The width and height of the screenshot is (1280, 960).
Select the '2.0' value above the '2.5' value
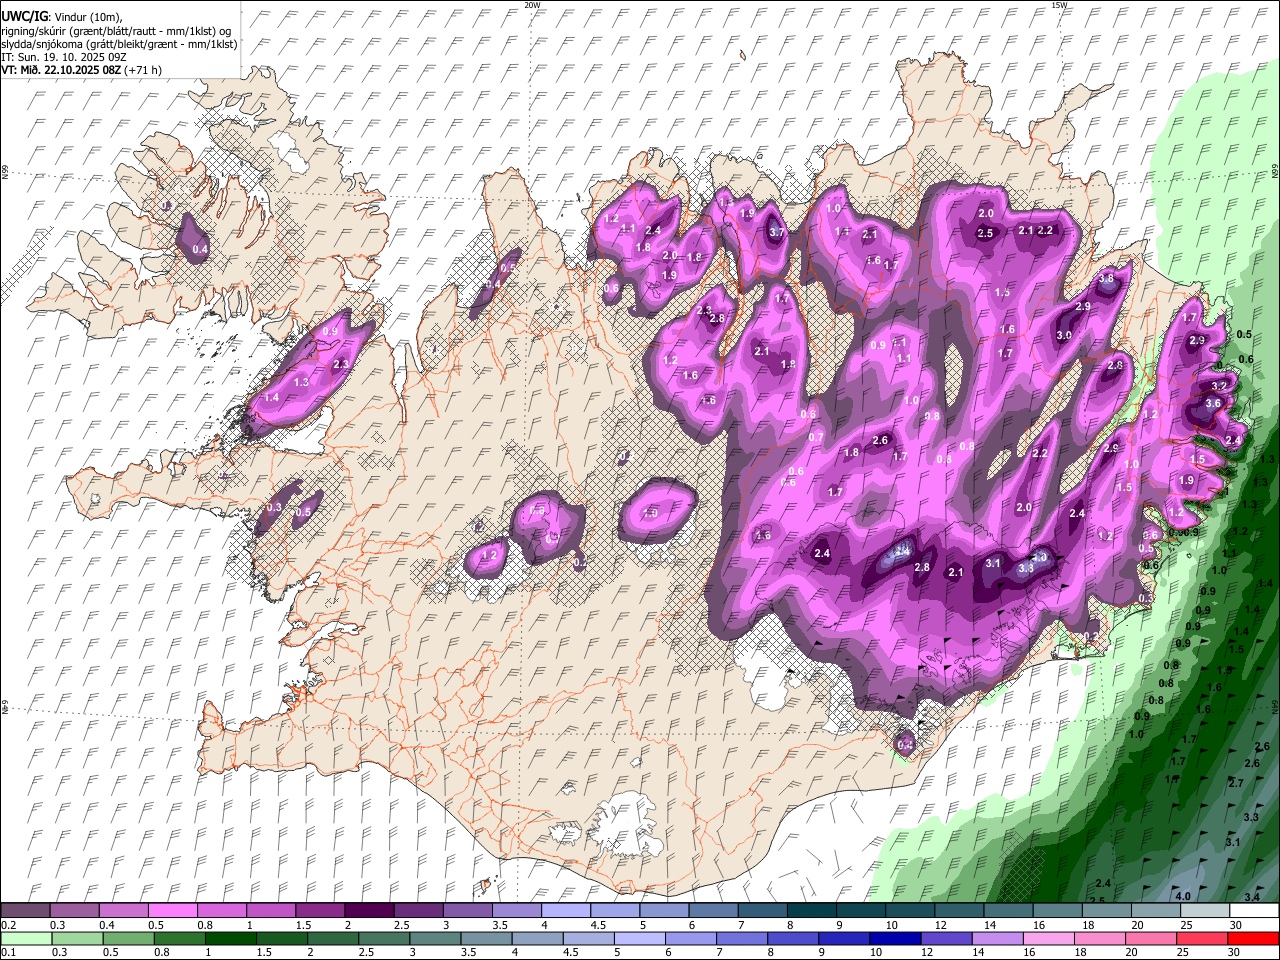pyautogui.click(x=986, y=214)
